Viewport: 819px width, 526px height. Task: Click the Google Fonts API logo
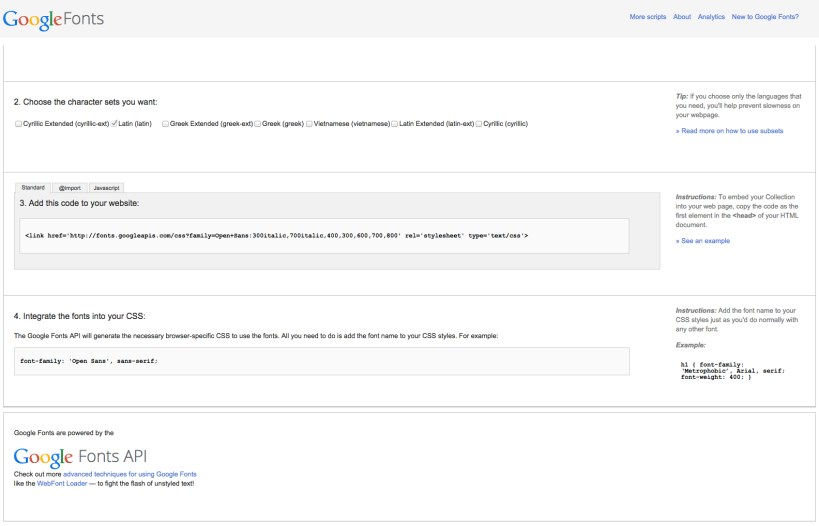click(80, 457)
